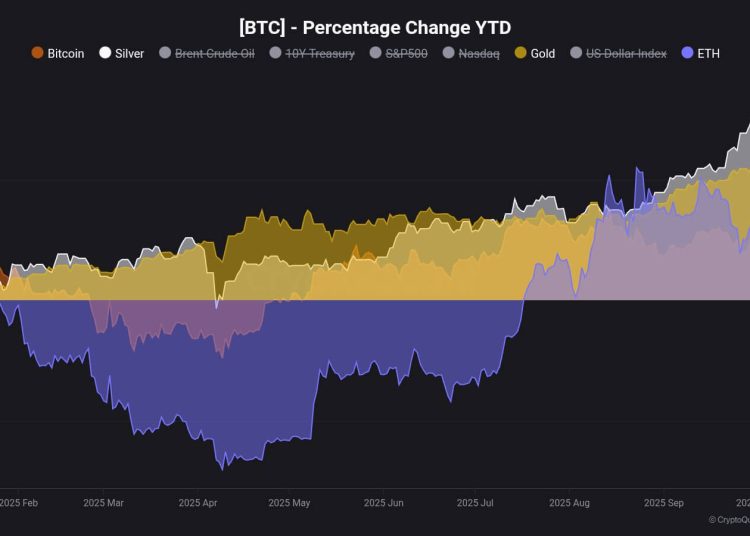
Task: Toggle the Silver series label
Action: 129,53
